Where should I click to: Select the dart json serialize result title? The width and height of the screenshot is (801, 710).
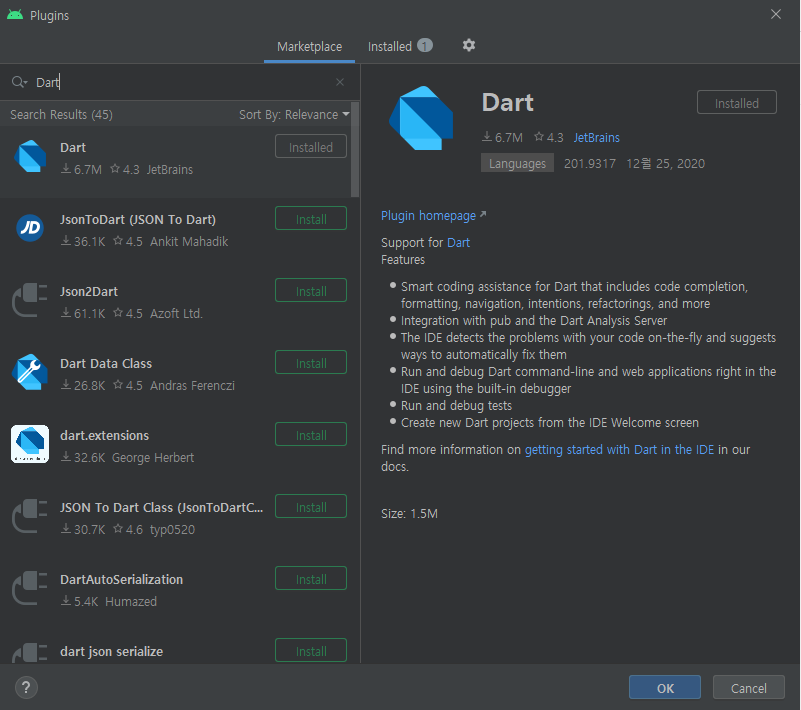pos(111,652)
